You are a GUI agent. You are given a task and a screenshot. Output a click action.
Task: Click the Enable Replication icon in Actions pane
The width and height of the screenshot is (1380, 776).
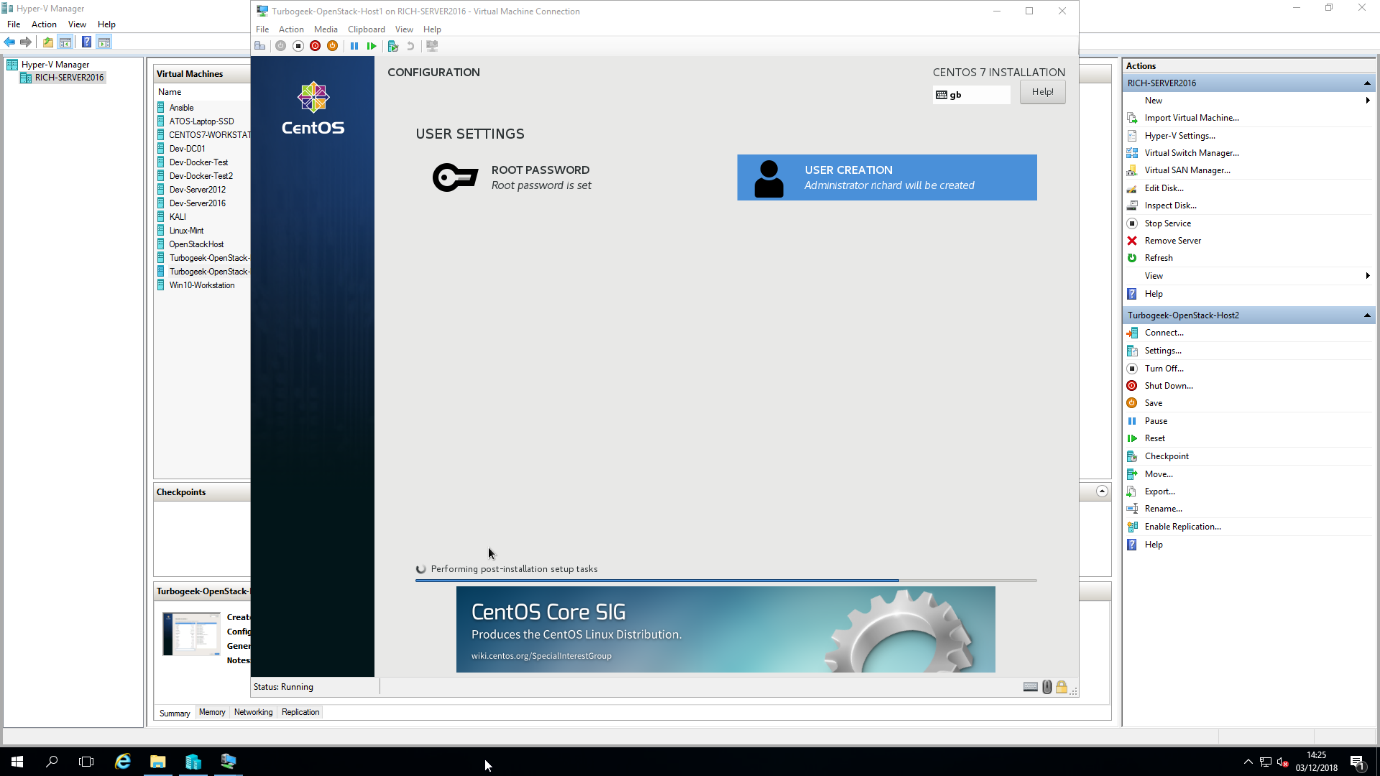point(1132,527)
